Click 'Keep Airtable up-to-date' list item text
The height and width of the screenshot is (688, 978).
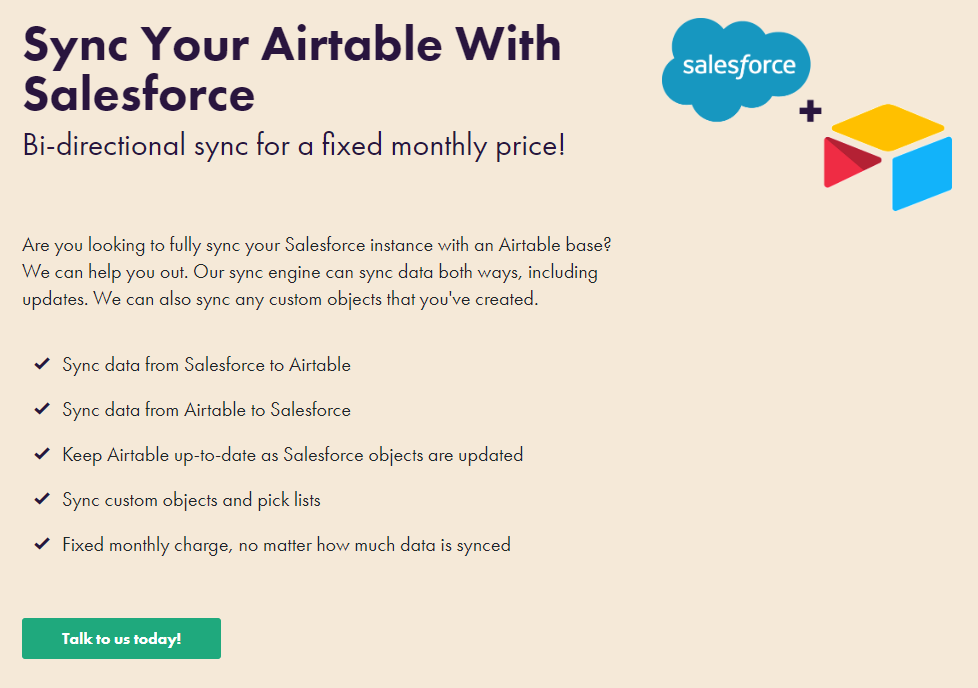point(292,455)
